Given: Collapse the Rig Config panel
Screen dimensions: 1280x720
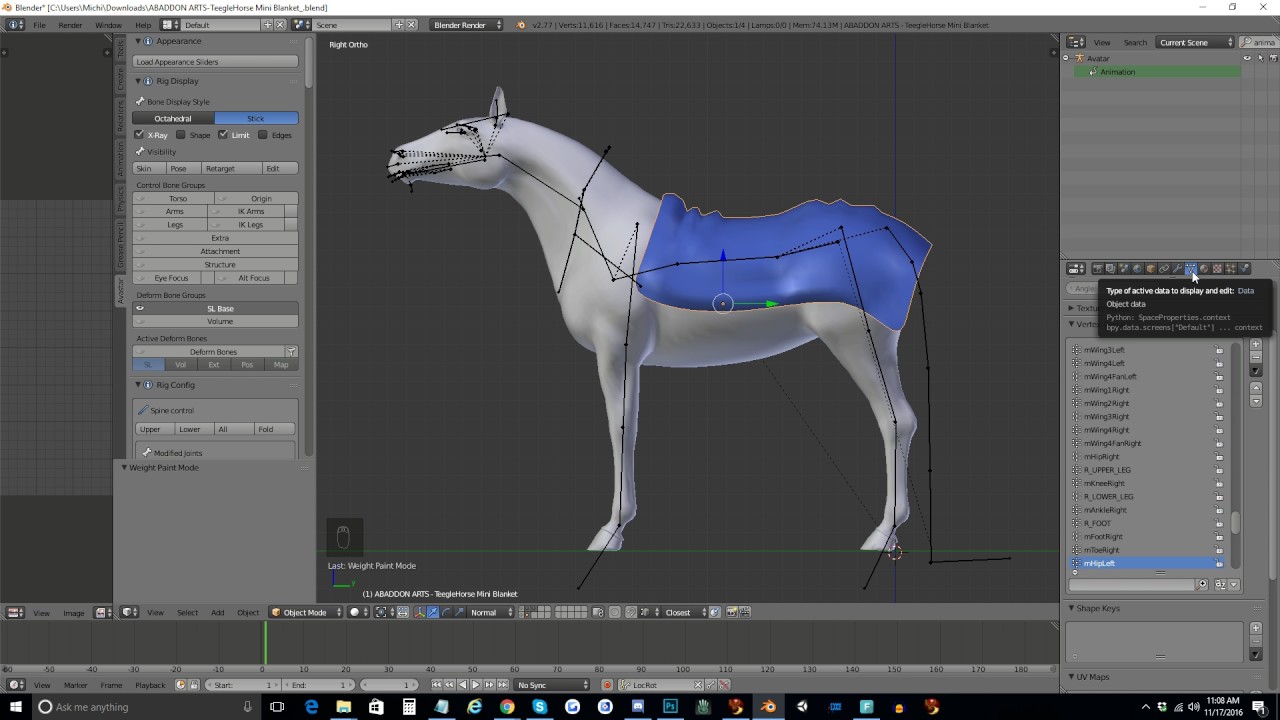Looking at the screenshot, I should click(x=138, y=385).
